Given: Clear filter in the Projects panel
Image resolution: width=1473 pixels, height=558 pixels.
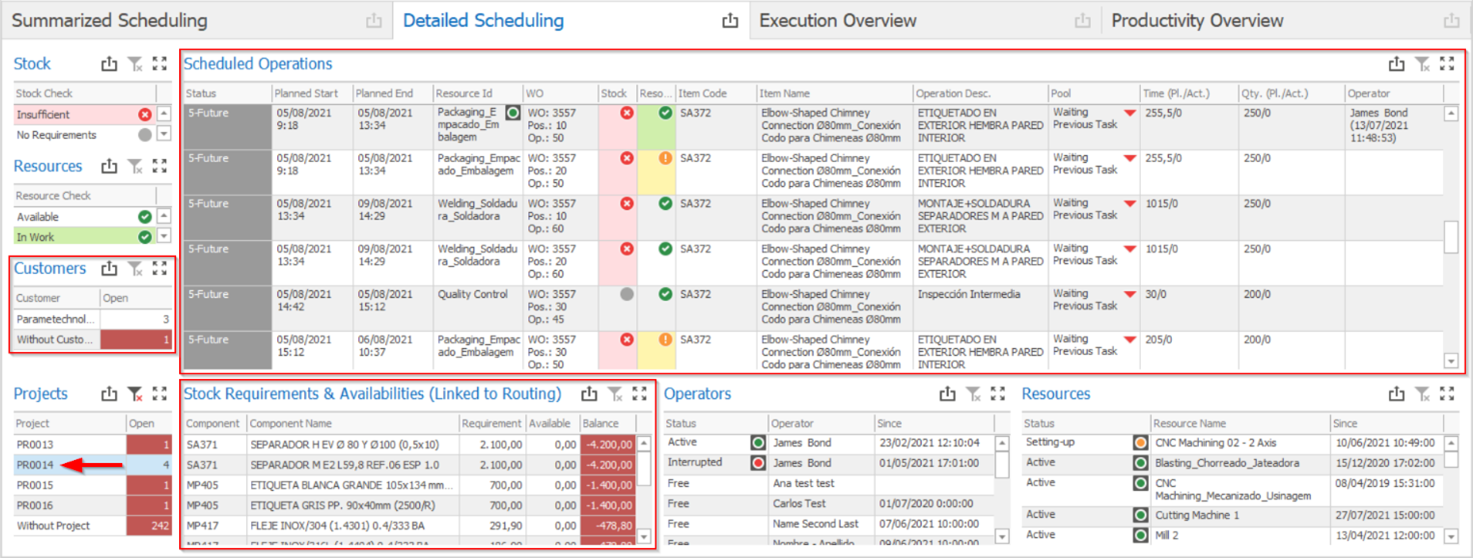Looking at the screenshot, I should point(135,394).
